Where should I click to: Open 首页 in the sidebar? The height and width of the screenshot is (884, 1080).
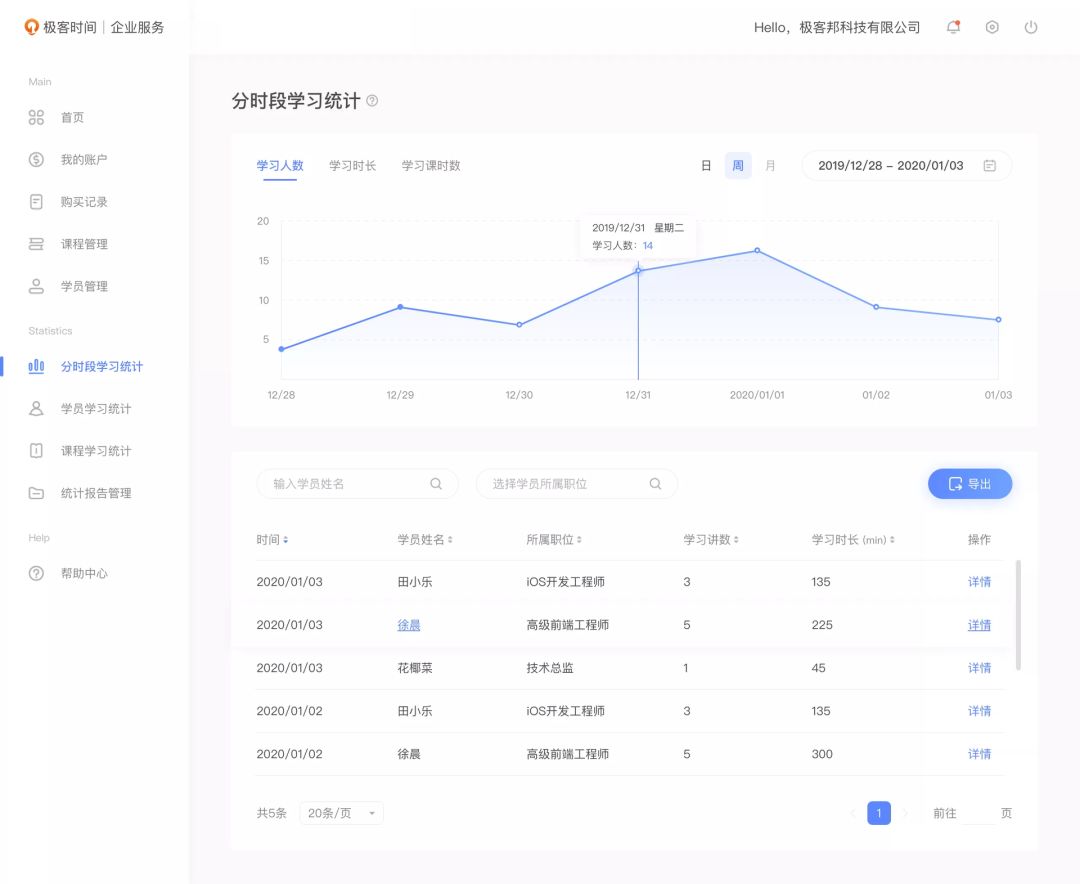point(72,118)
